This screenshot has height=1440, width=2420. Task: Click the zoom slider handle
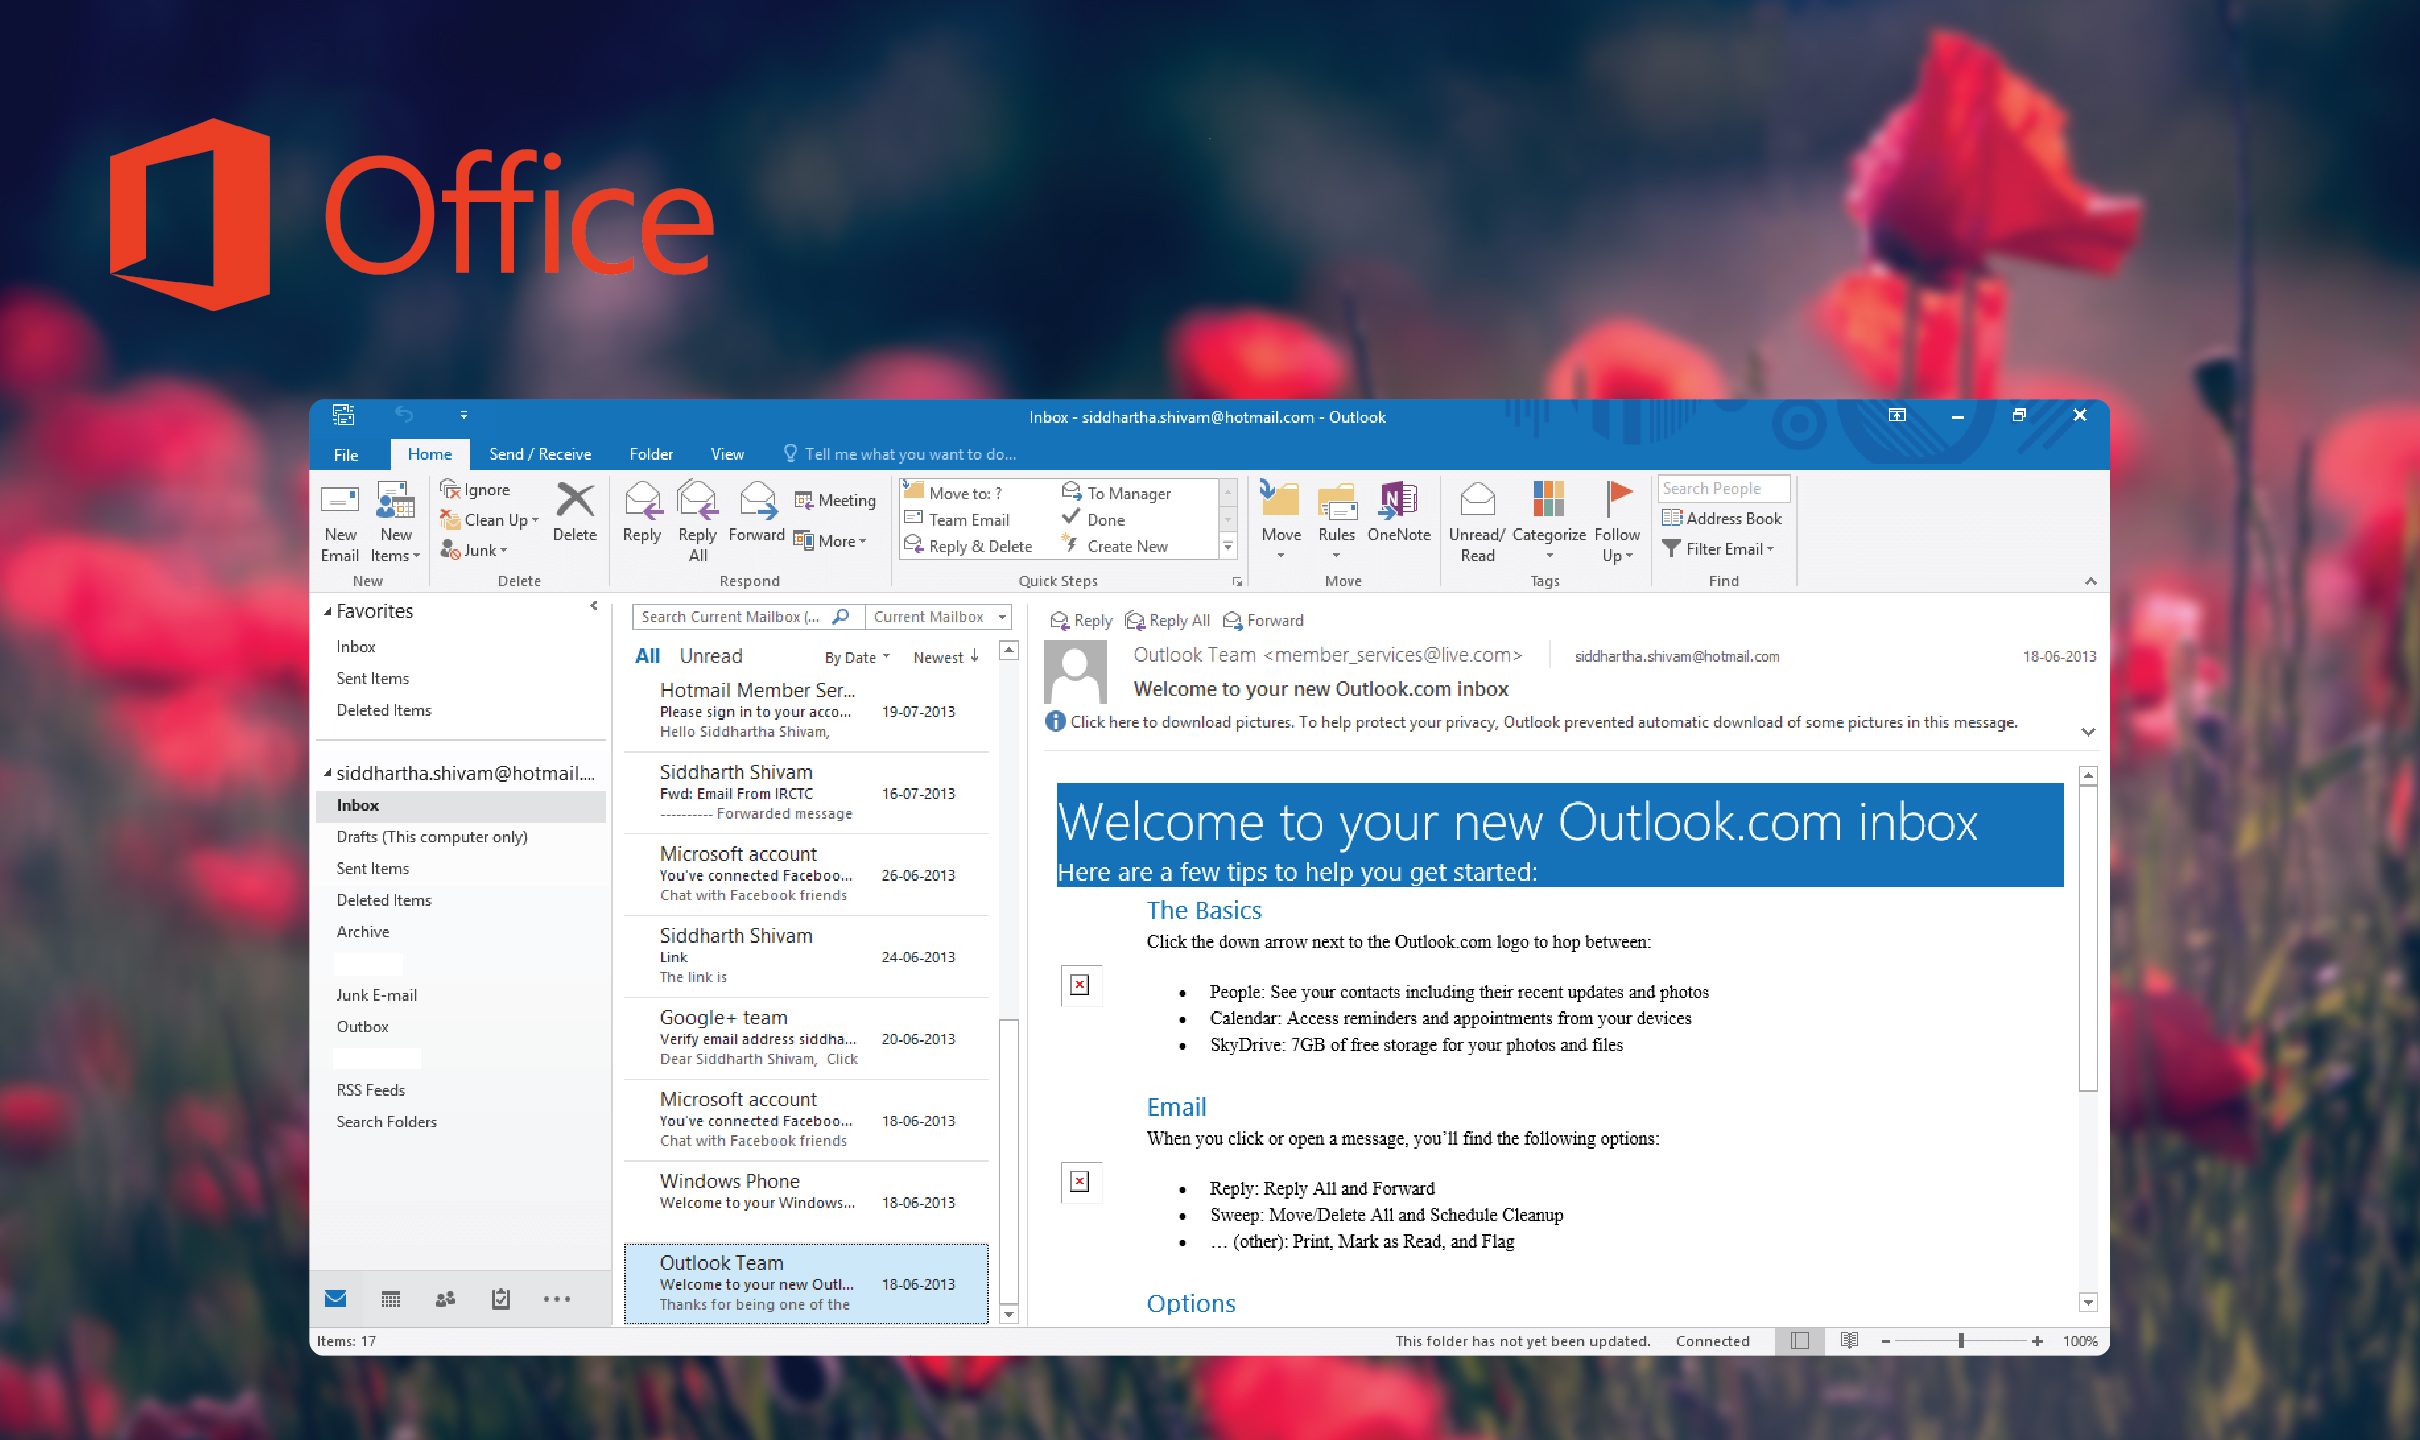[x=1961, y=1340]
